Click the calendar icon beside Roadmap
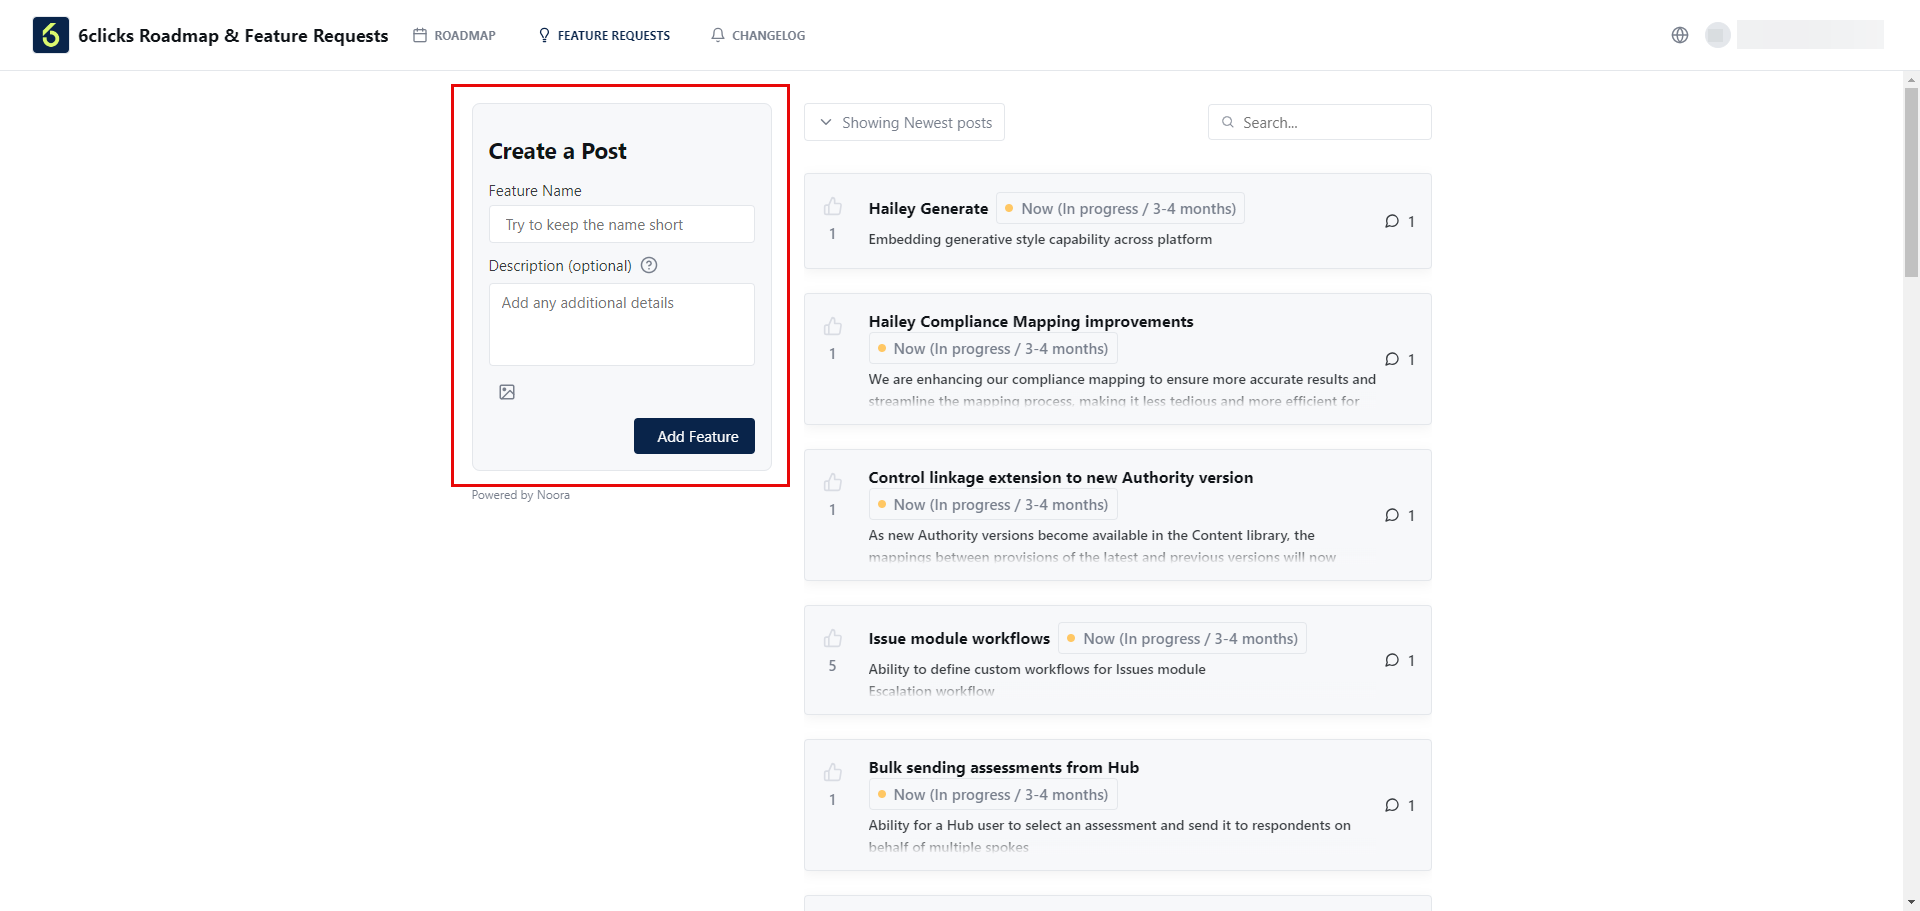Screen dimensions: 1920x911 [419, 35]
